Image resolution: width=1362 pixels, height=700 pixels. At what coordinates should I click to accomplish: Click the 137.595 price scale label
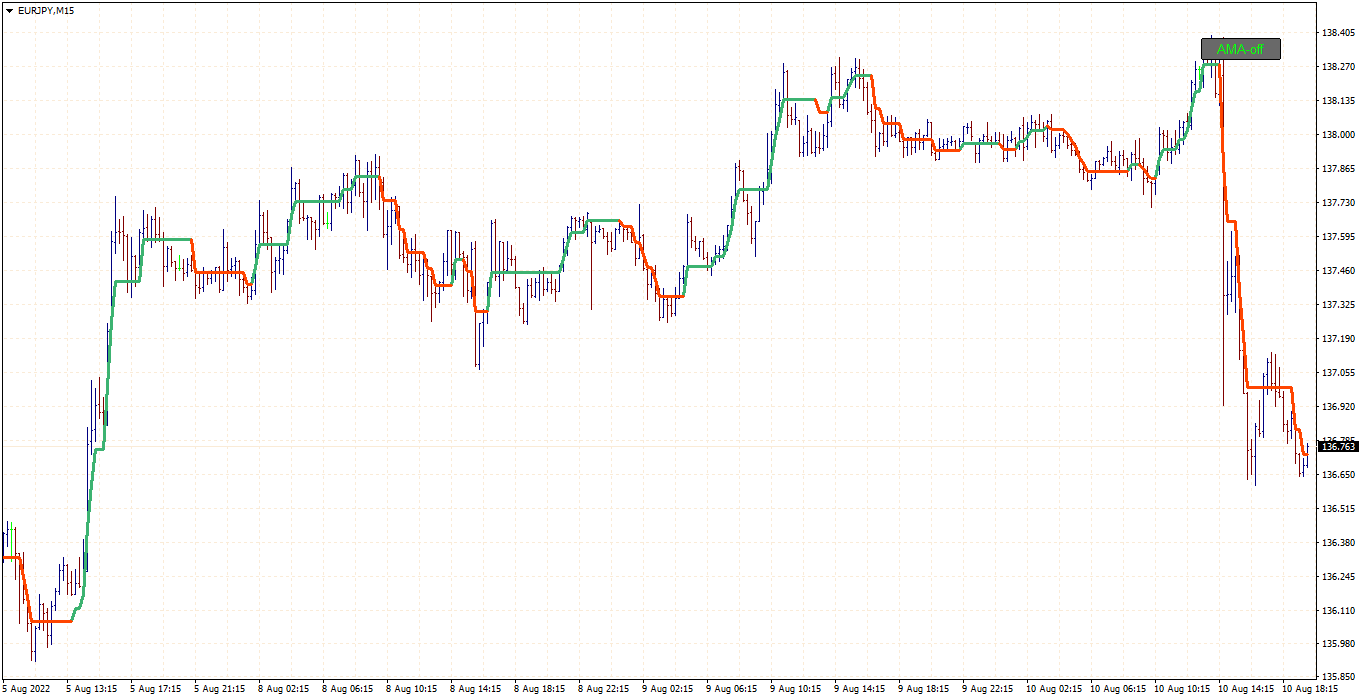click(x=1337, y=237)
